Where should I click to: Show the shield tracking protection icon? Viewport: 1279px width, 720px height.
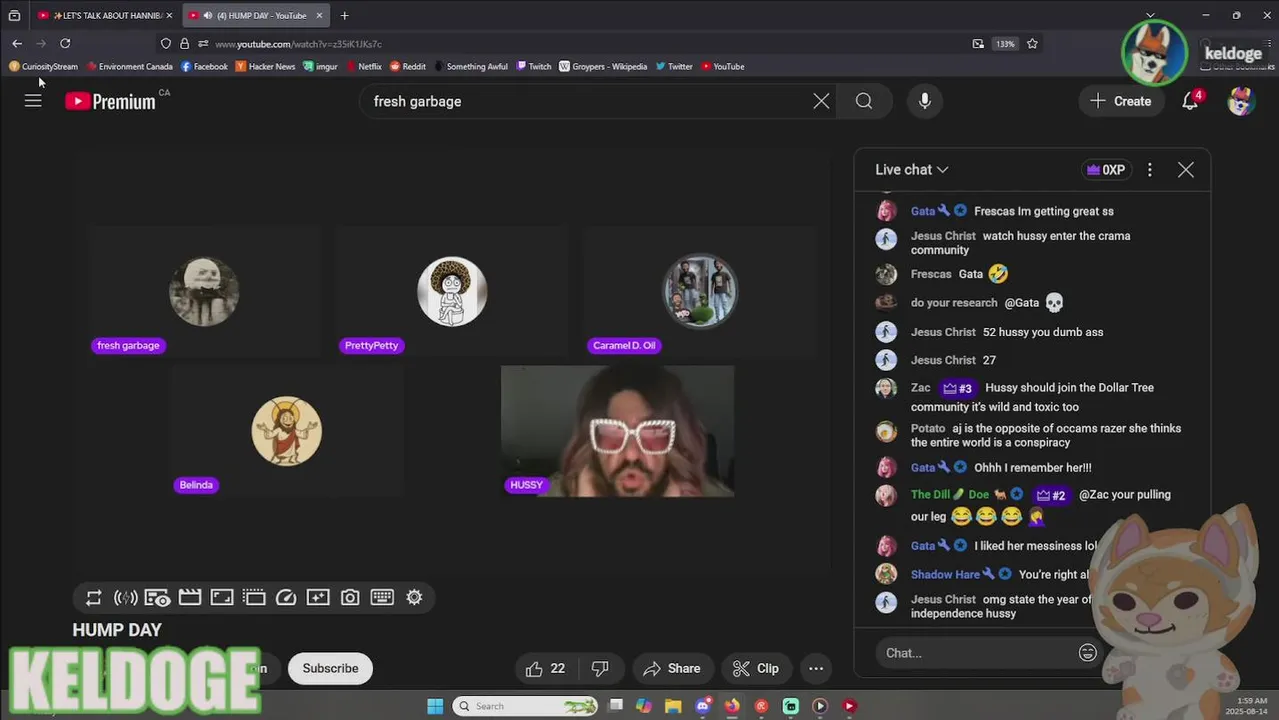click(166, 44)
